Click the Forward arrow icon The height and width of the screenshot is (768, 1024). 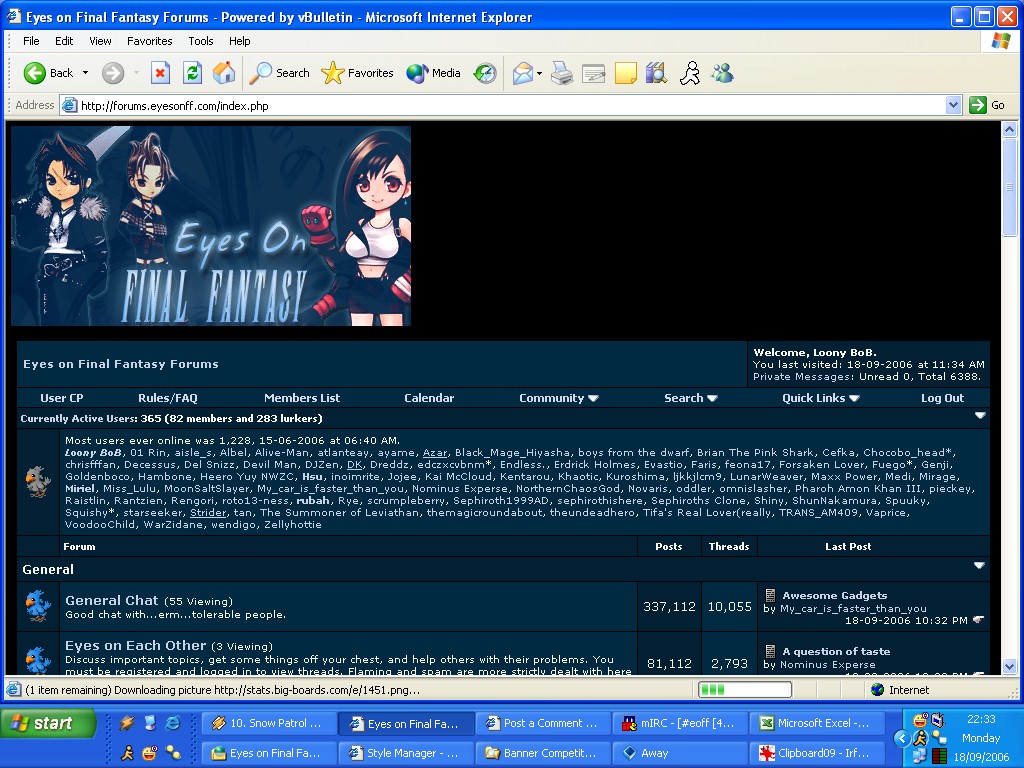pyautogui.click(x=113, y=73)
